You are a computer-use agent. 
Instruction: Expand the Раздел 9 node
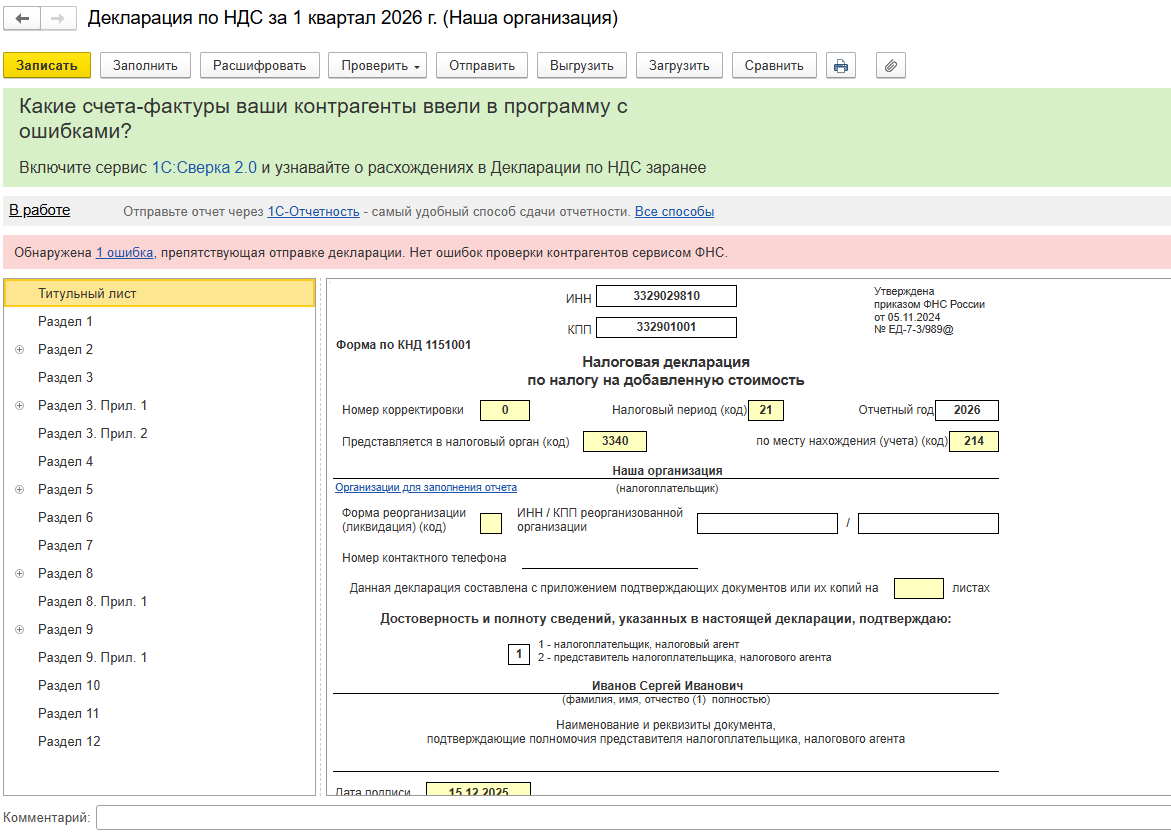pos(20,630)
